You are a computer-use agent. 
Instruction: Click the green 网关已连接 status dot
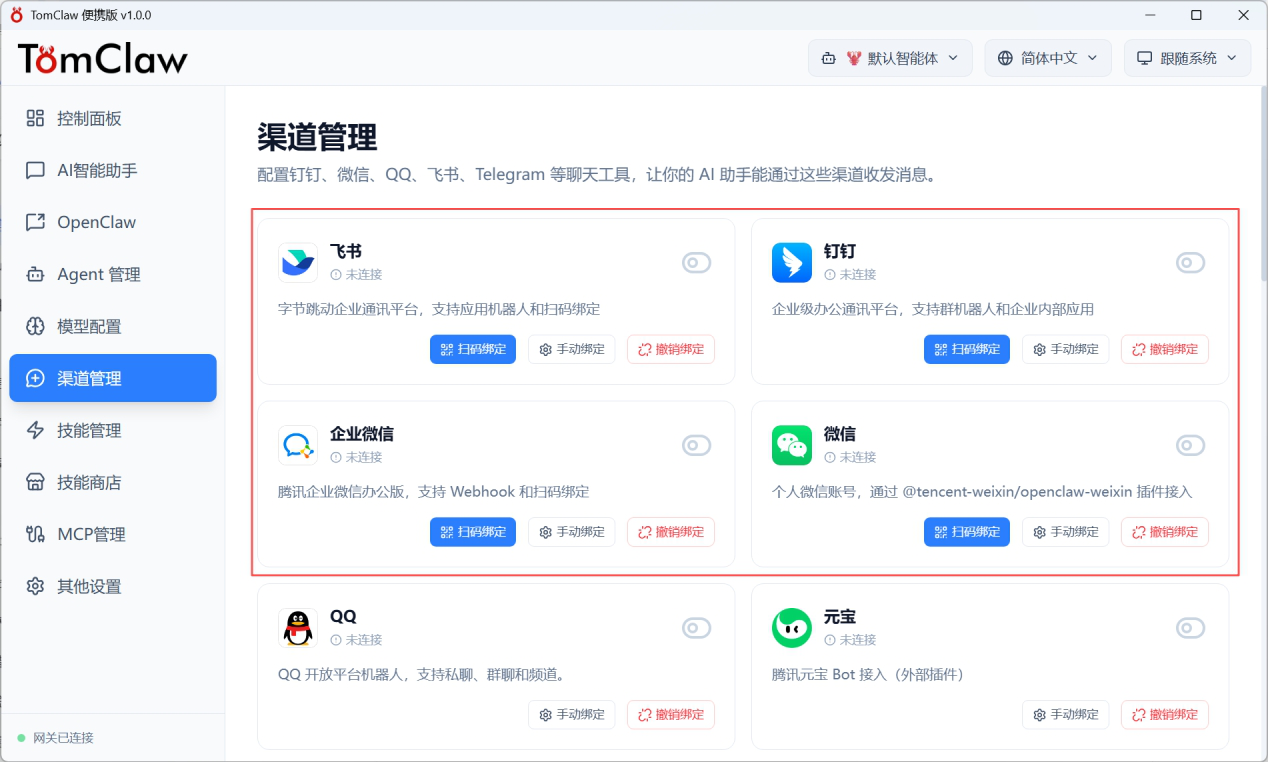[x=21, y=738]
